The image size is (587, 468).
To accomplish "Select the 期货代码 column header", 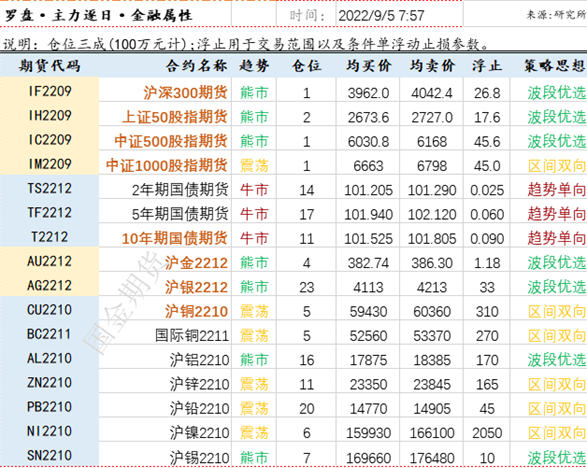I will coord(49,66).
